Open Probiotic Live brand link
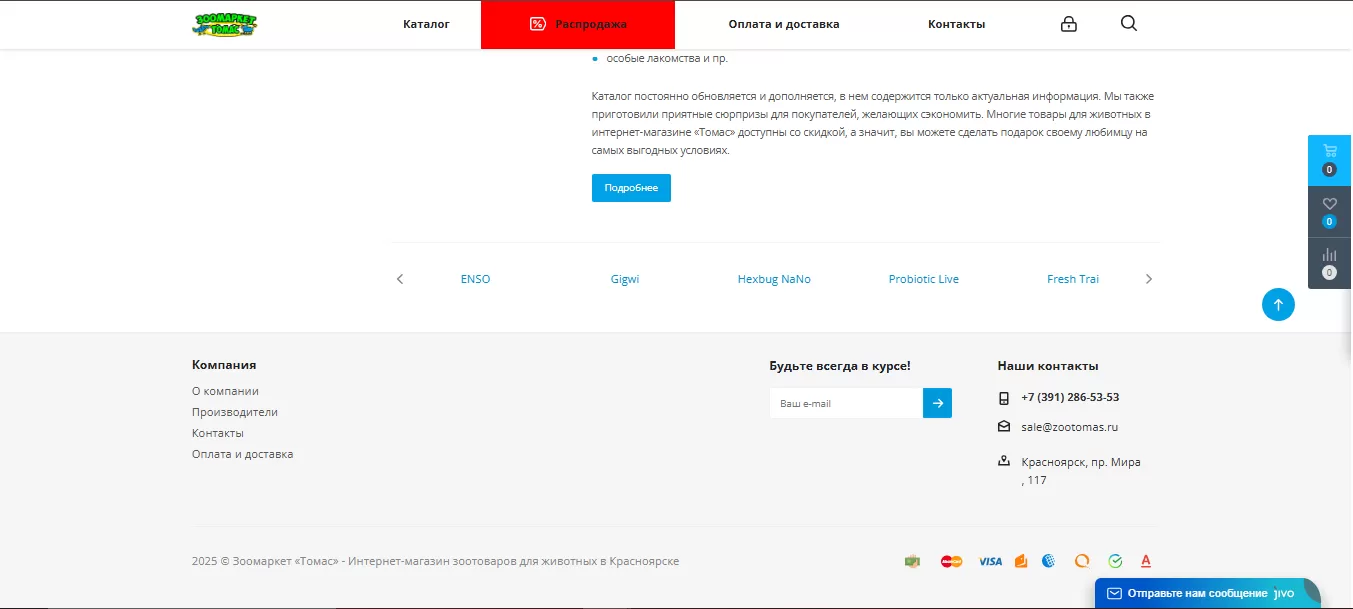Screen dimensions: 1353x609 pyautogui.click(x=923, y=279)
